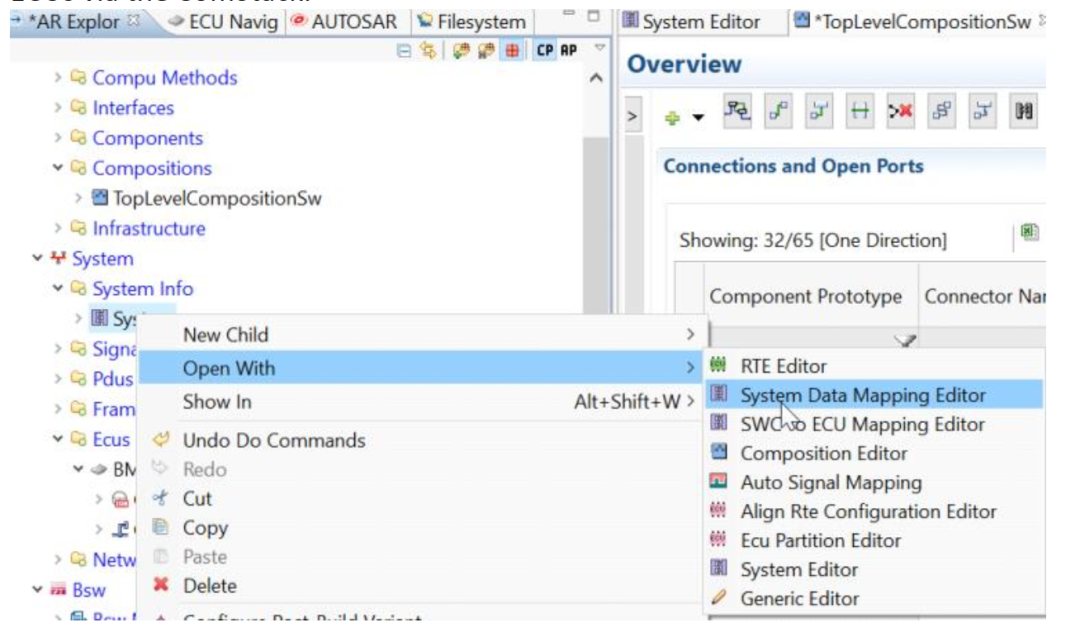
Task: Click the Excel export icon near Showing label
Action: 1029,232
